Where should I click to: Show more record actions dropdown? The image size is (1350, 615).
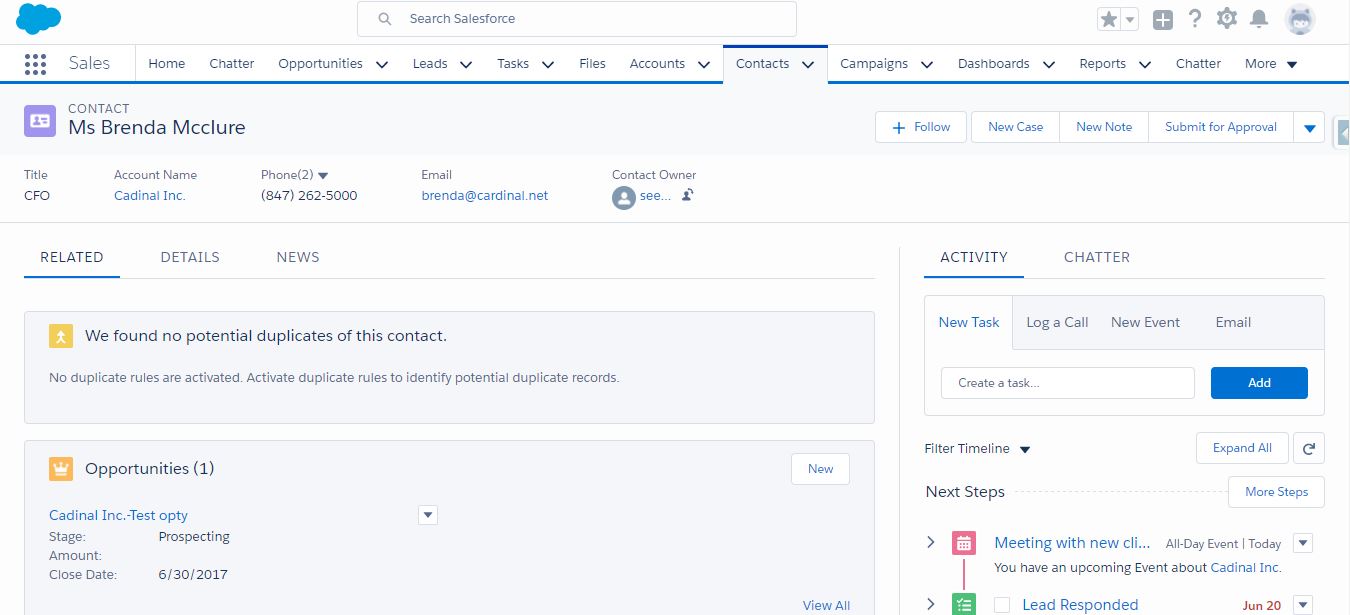pos(1309,128)
